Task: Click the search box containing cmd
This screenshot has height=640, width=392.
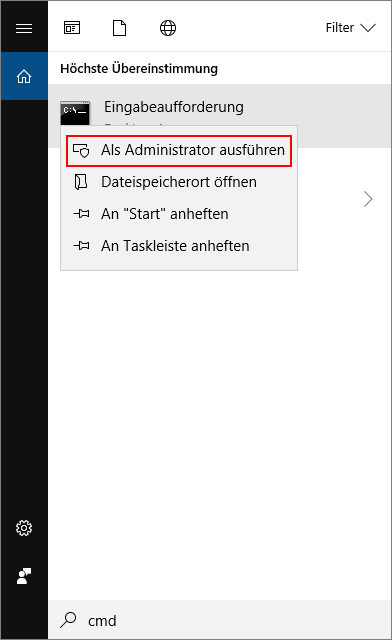Action: point(220,620)
